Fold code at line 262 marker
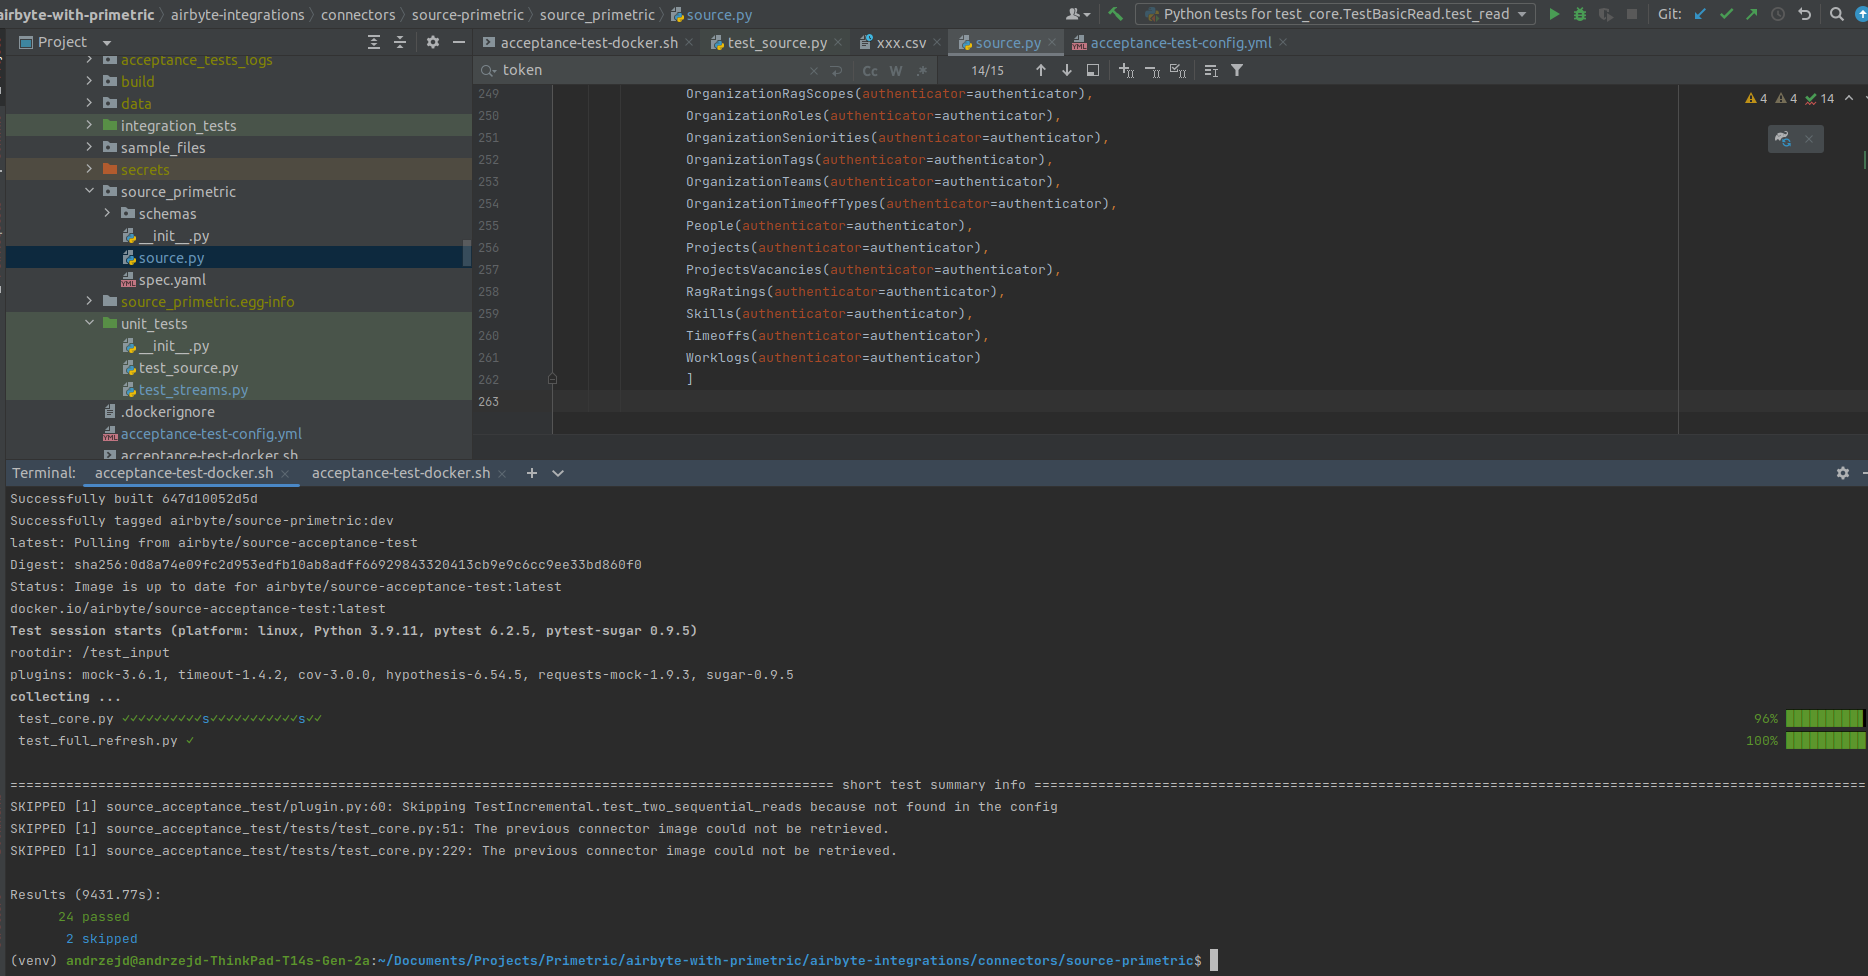1868x976 pixels. (x=552, y=379)
